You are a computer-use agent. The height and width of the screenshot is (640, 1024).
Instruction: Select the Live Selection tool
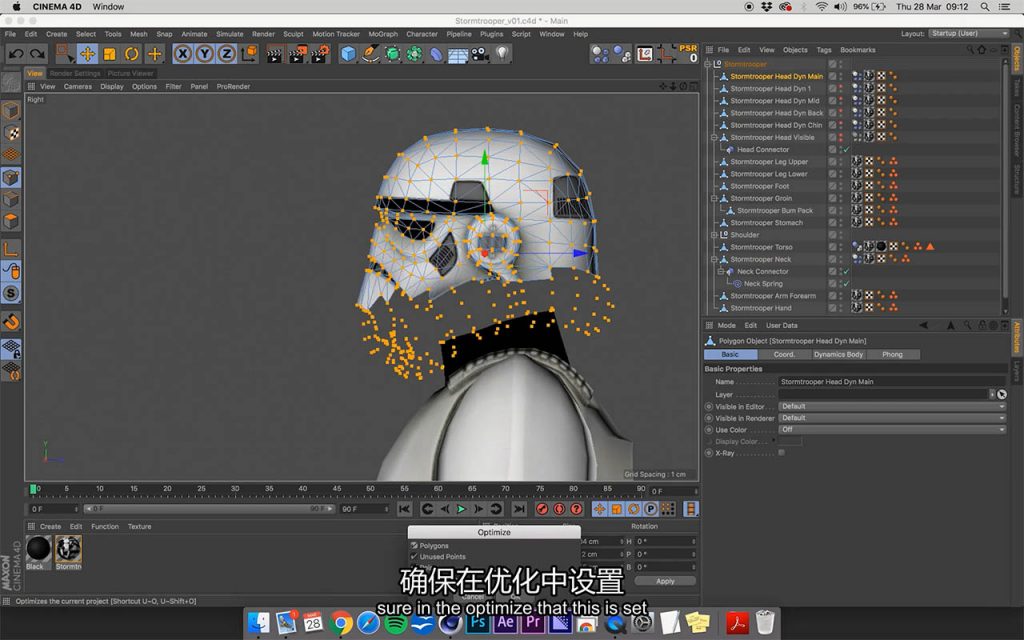click(65, 54)
